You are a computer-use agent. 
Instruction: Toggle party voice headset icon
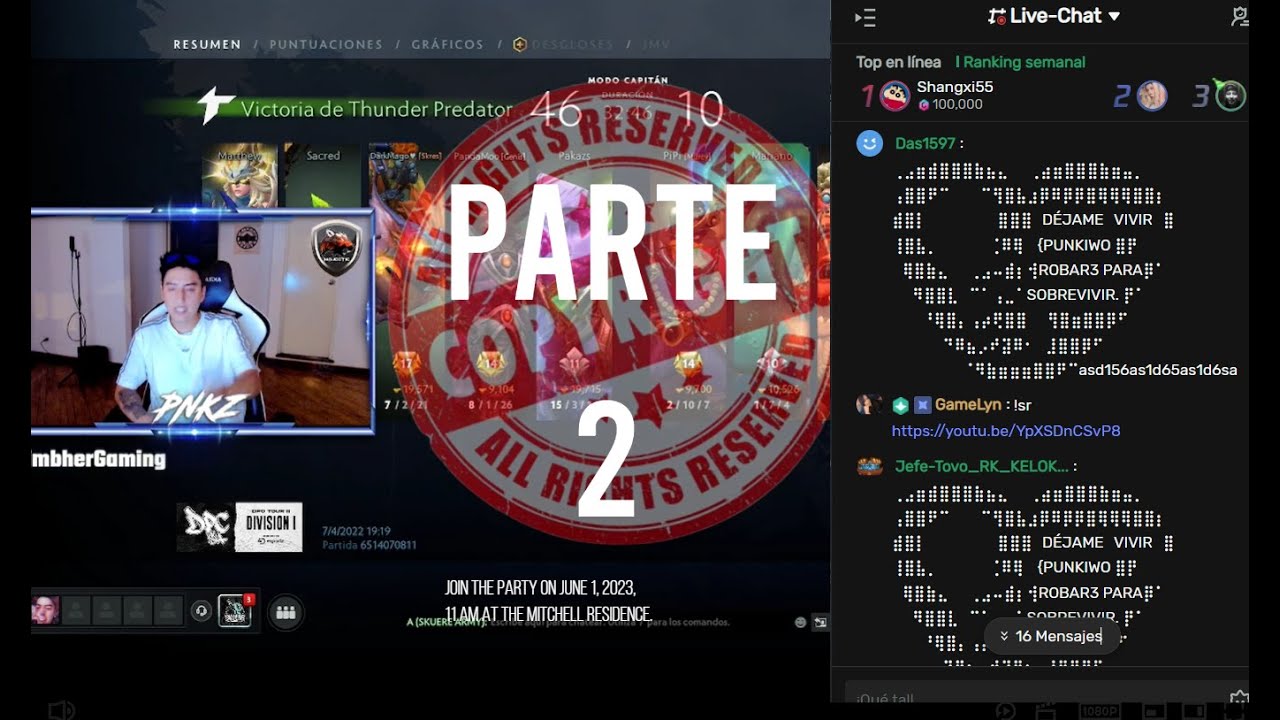201,610
